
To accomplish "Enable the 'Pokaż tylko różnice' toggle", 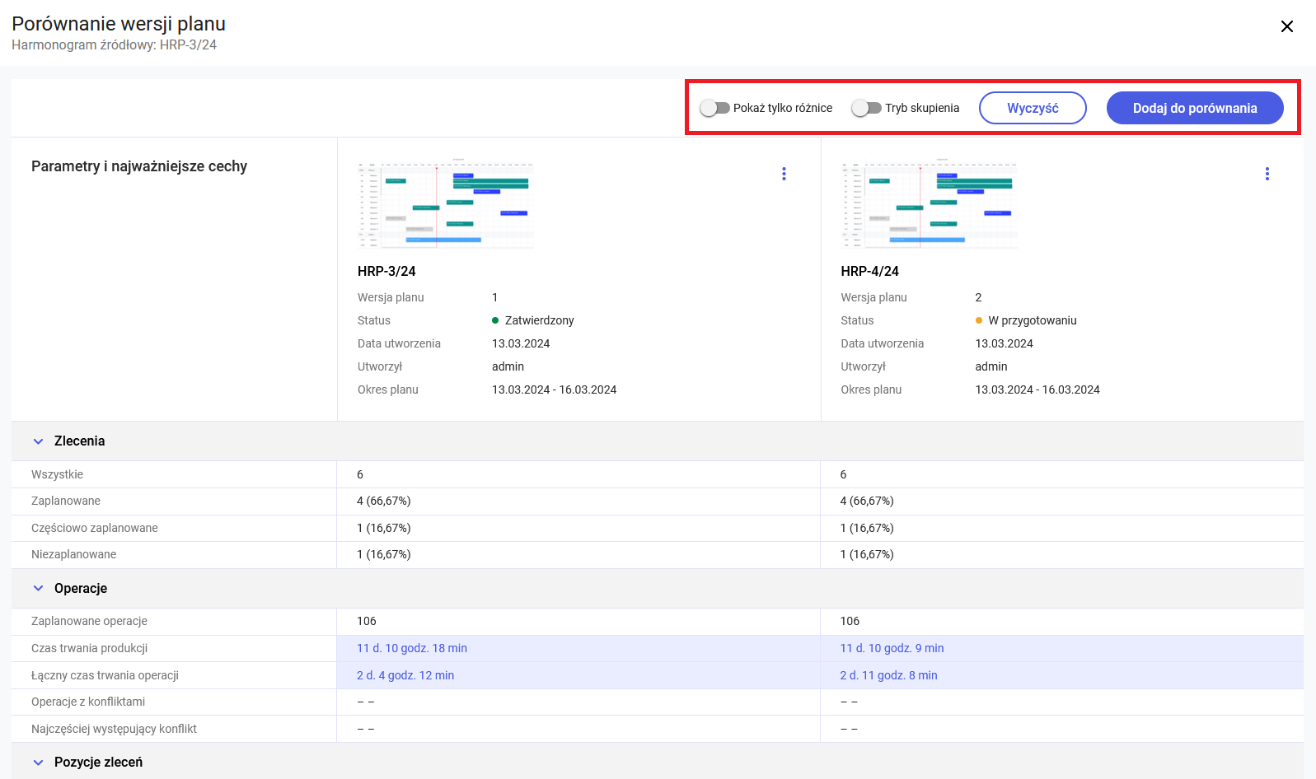I will pyautogui.click(x=714, y=108).
